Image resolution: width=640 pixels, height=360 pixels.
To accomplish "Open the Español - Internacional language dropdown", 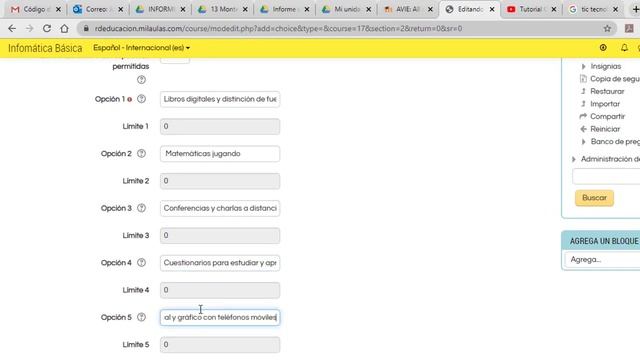I will pos(141,48).
